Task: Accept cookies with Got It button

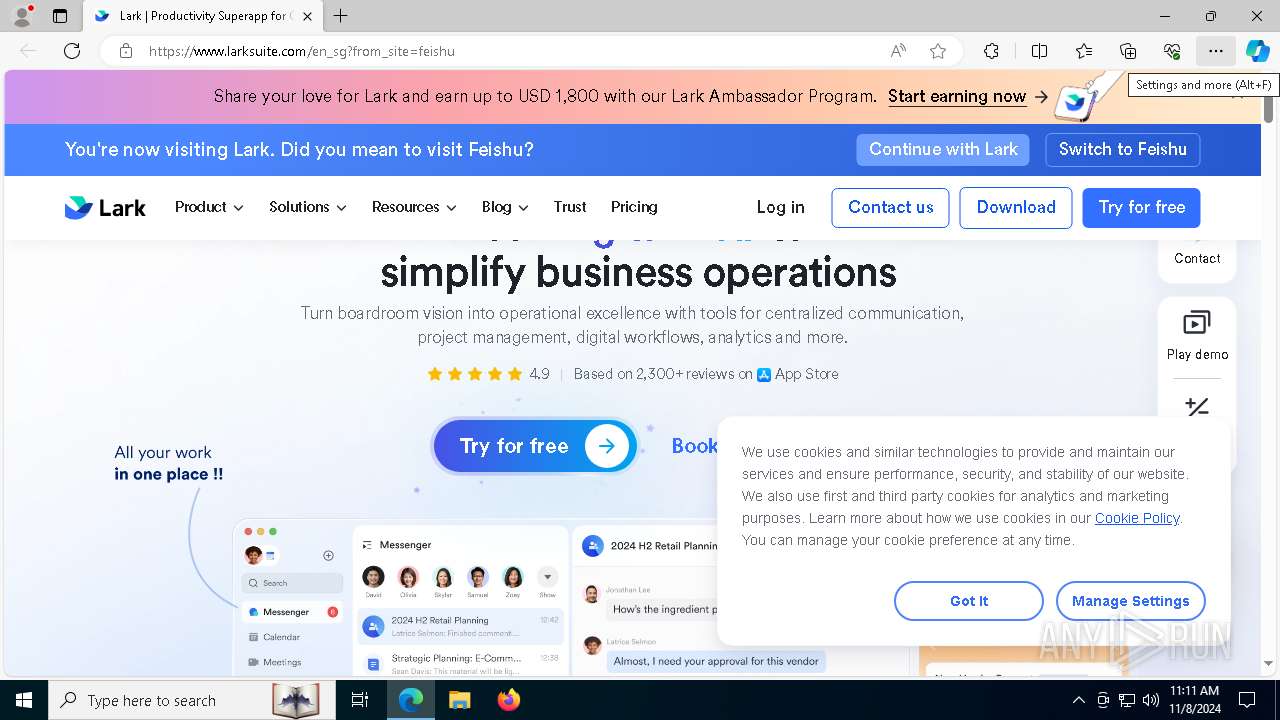Action: (x=969, y=601)
